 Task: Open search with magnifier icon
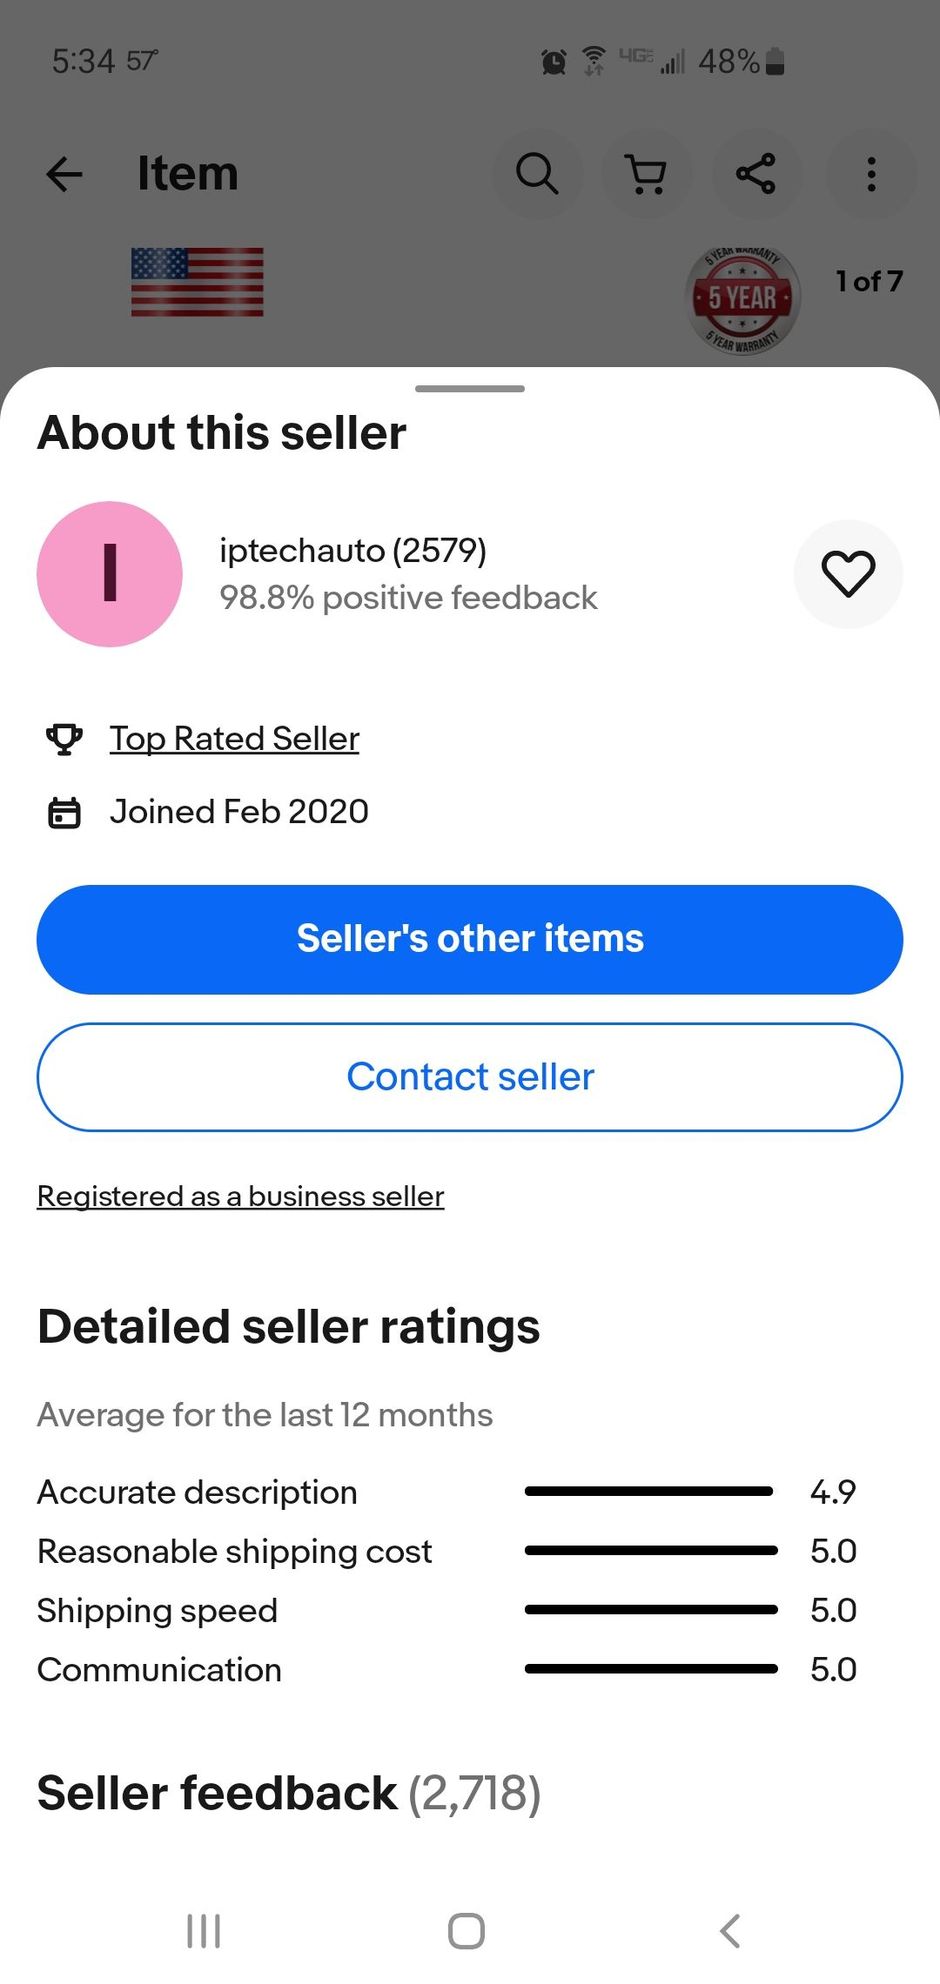point(538,174)
